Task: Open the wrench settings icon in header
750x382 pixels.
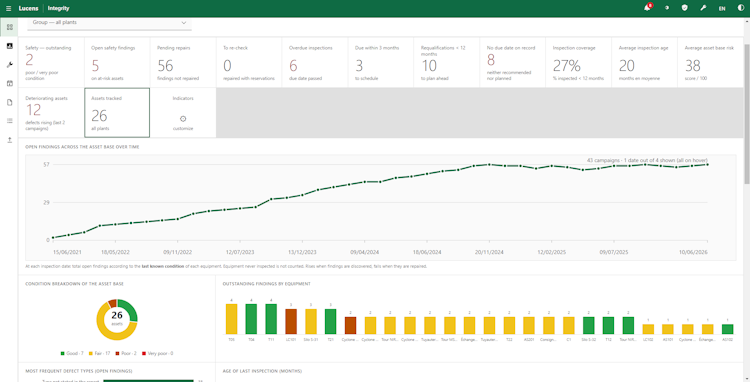Action: (703, 8)
